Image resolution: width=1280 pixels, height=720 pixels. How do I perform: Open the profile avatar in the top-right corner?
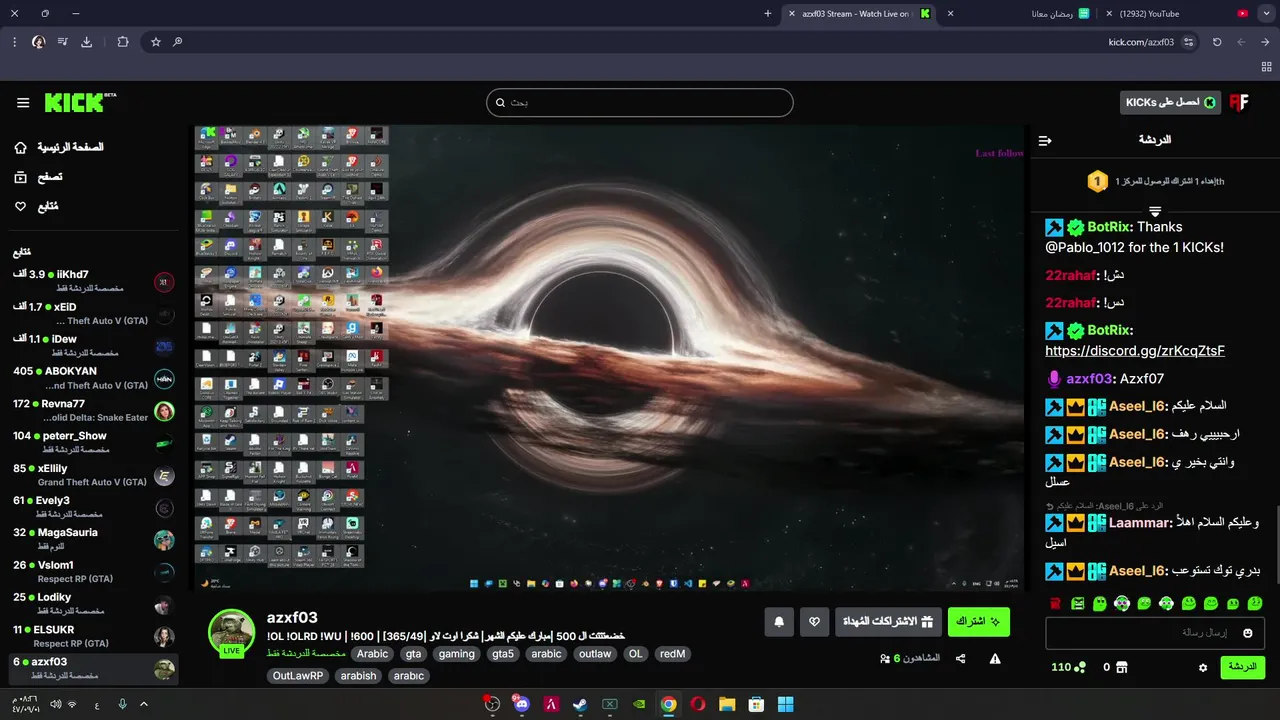click(1240, 102)
